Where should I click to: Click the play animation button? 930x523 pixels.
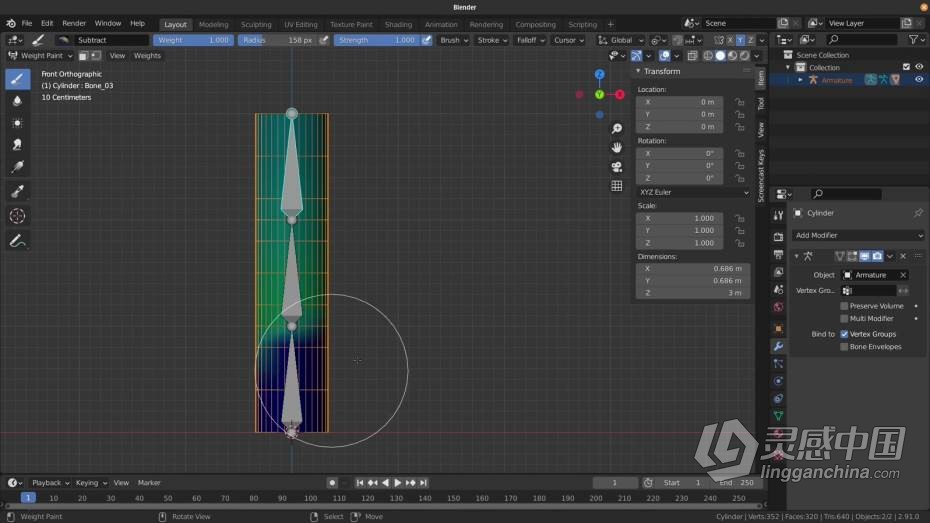(x=397, y=483)
